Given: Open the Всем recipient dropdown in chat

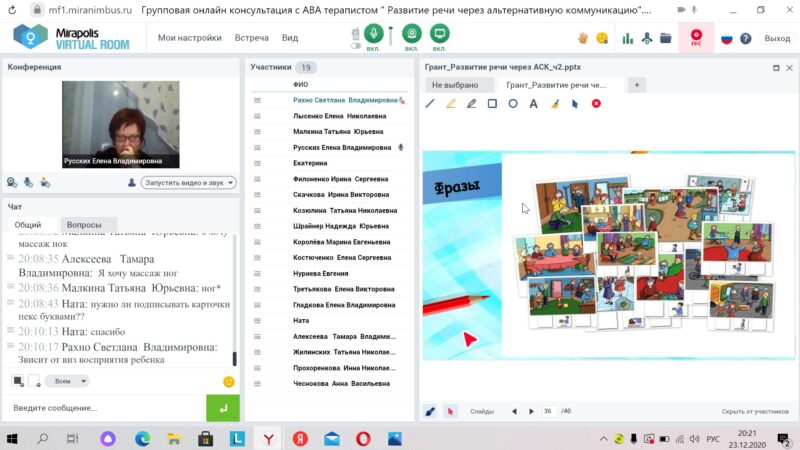Looking at the screenshot, I should 67,381.
